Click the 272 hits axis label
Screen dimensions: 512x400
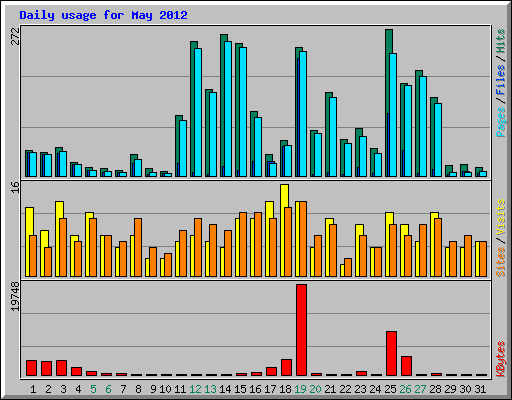pyautogui.click(x=15, y=37)
